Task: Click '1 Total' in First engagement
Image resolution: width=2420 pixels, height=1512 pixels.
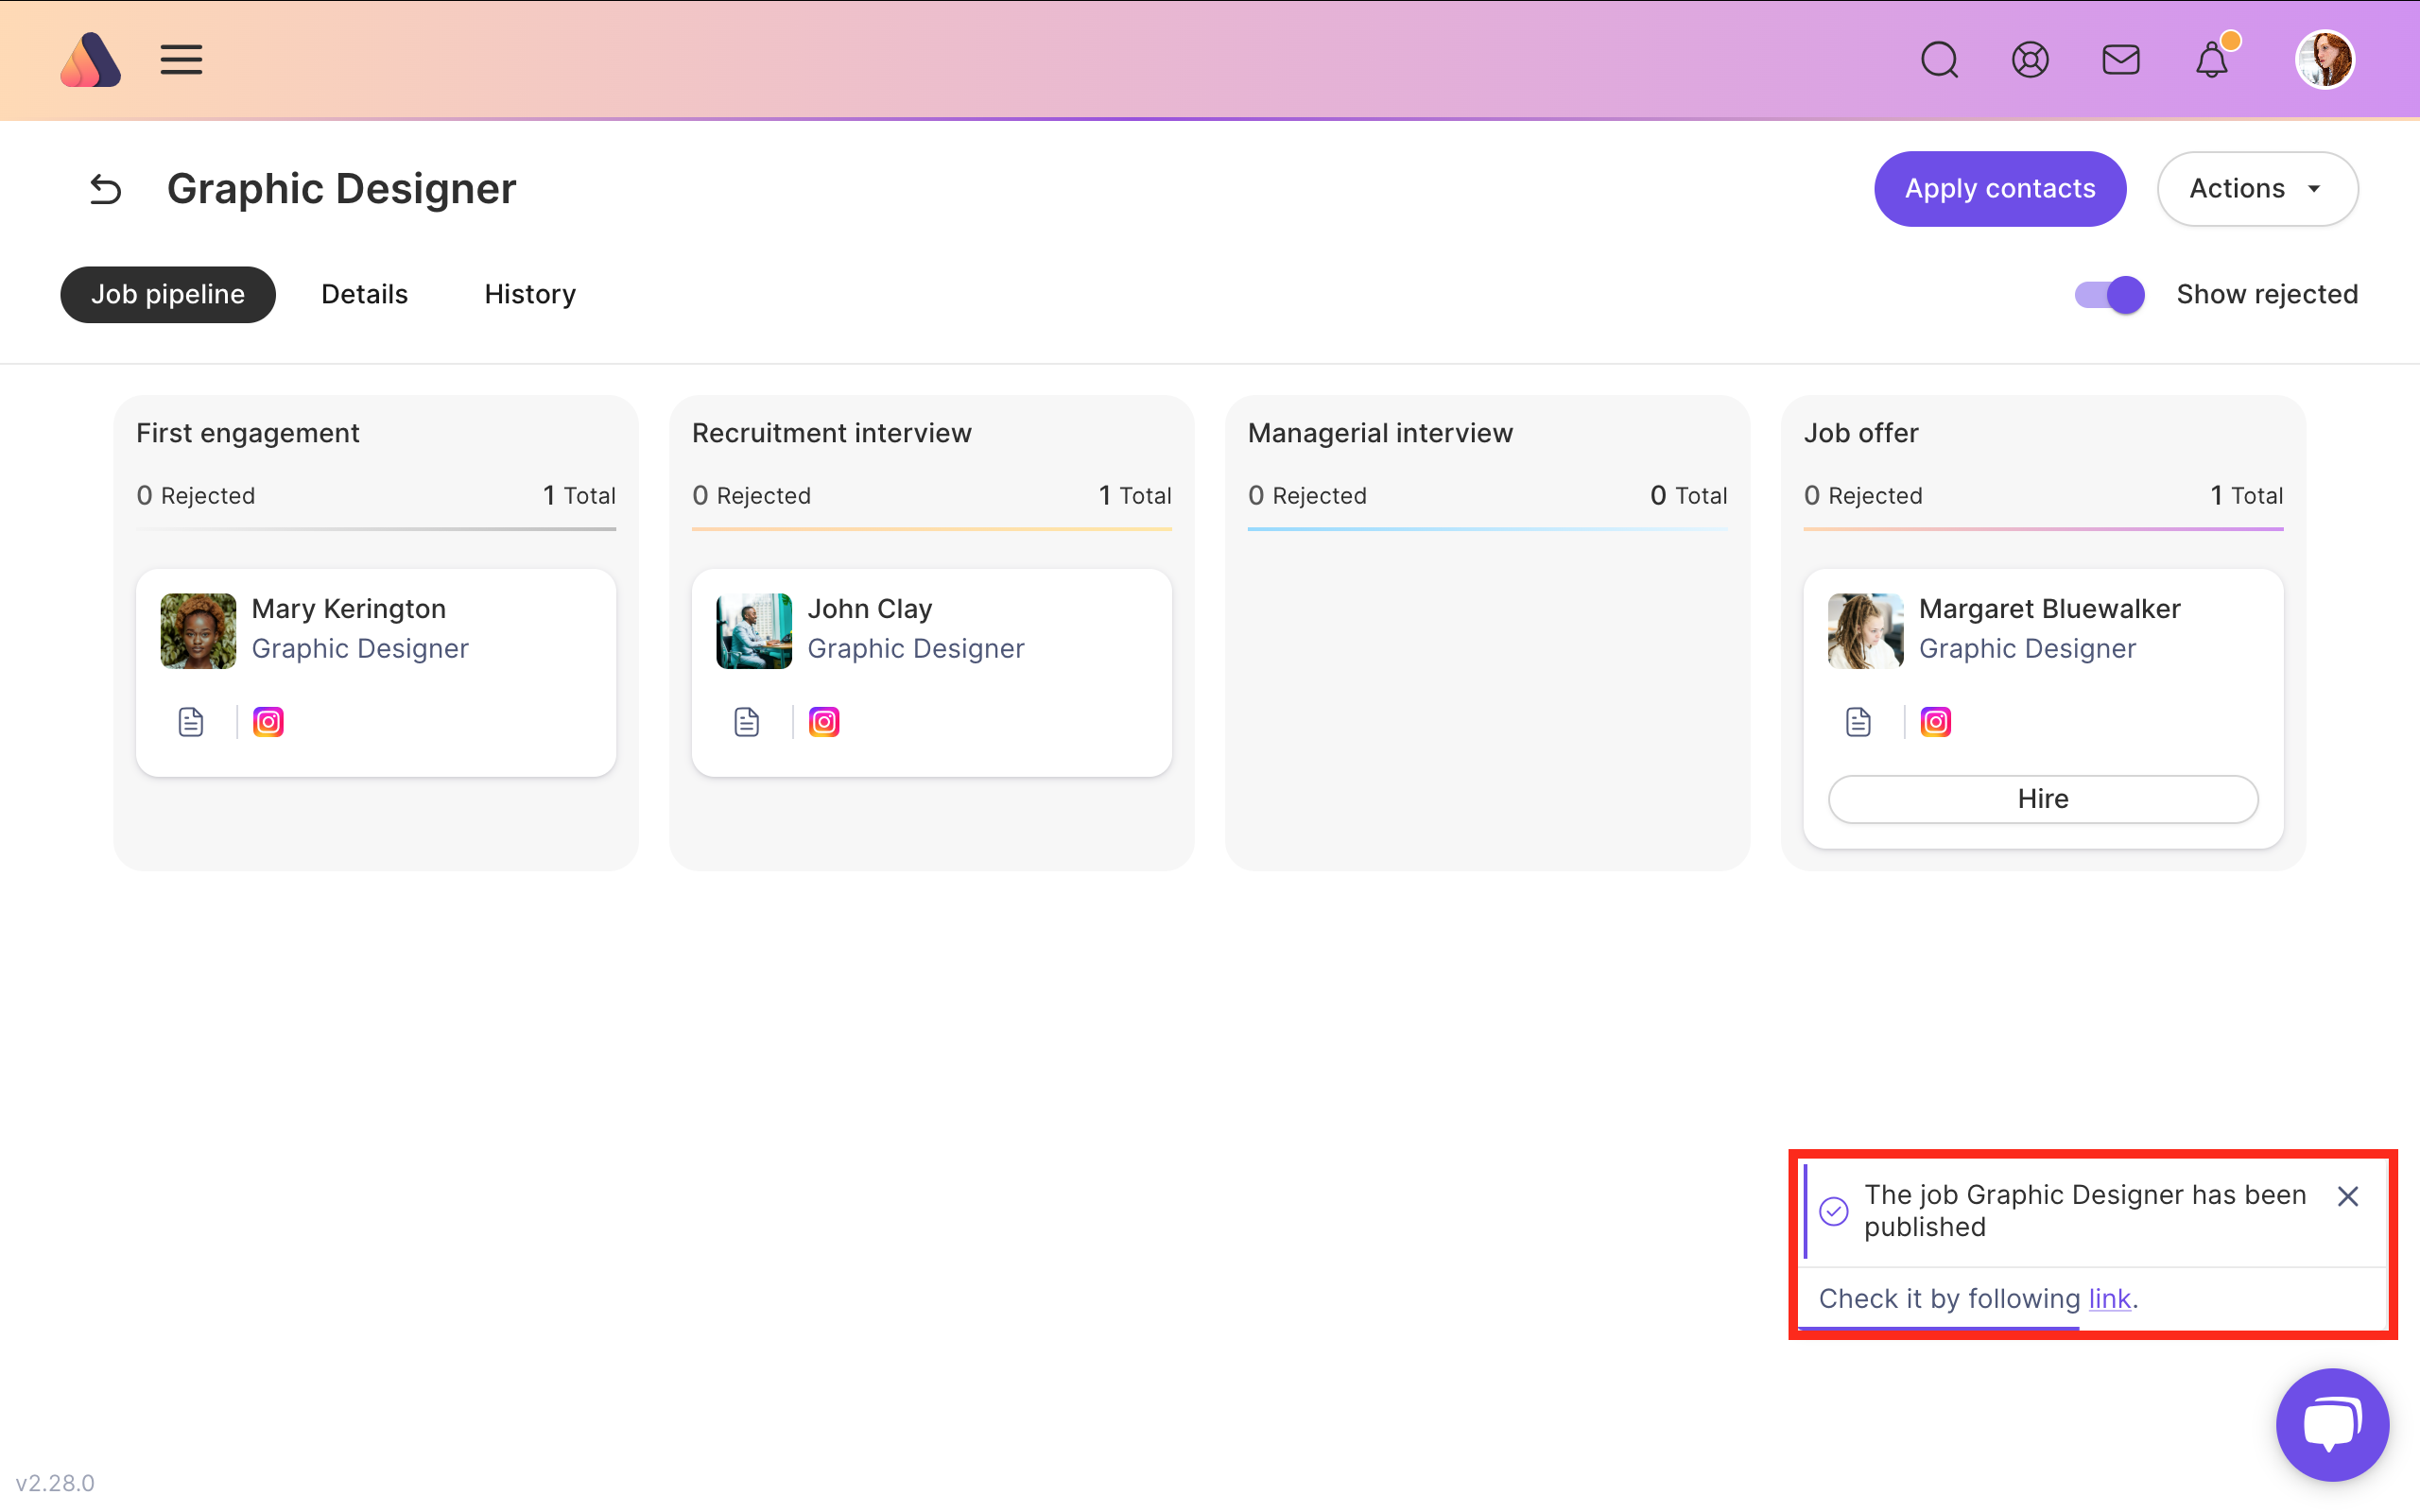Action: pyautogui.click(x=579, y=496)
